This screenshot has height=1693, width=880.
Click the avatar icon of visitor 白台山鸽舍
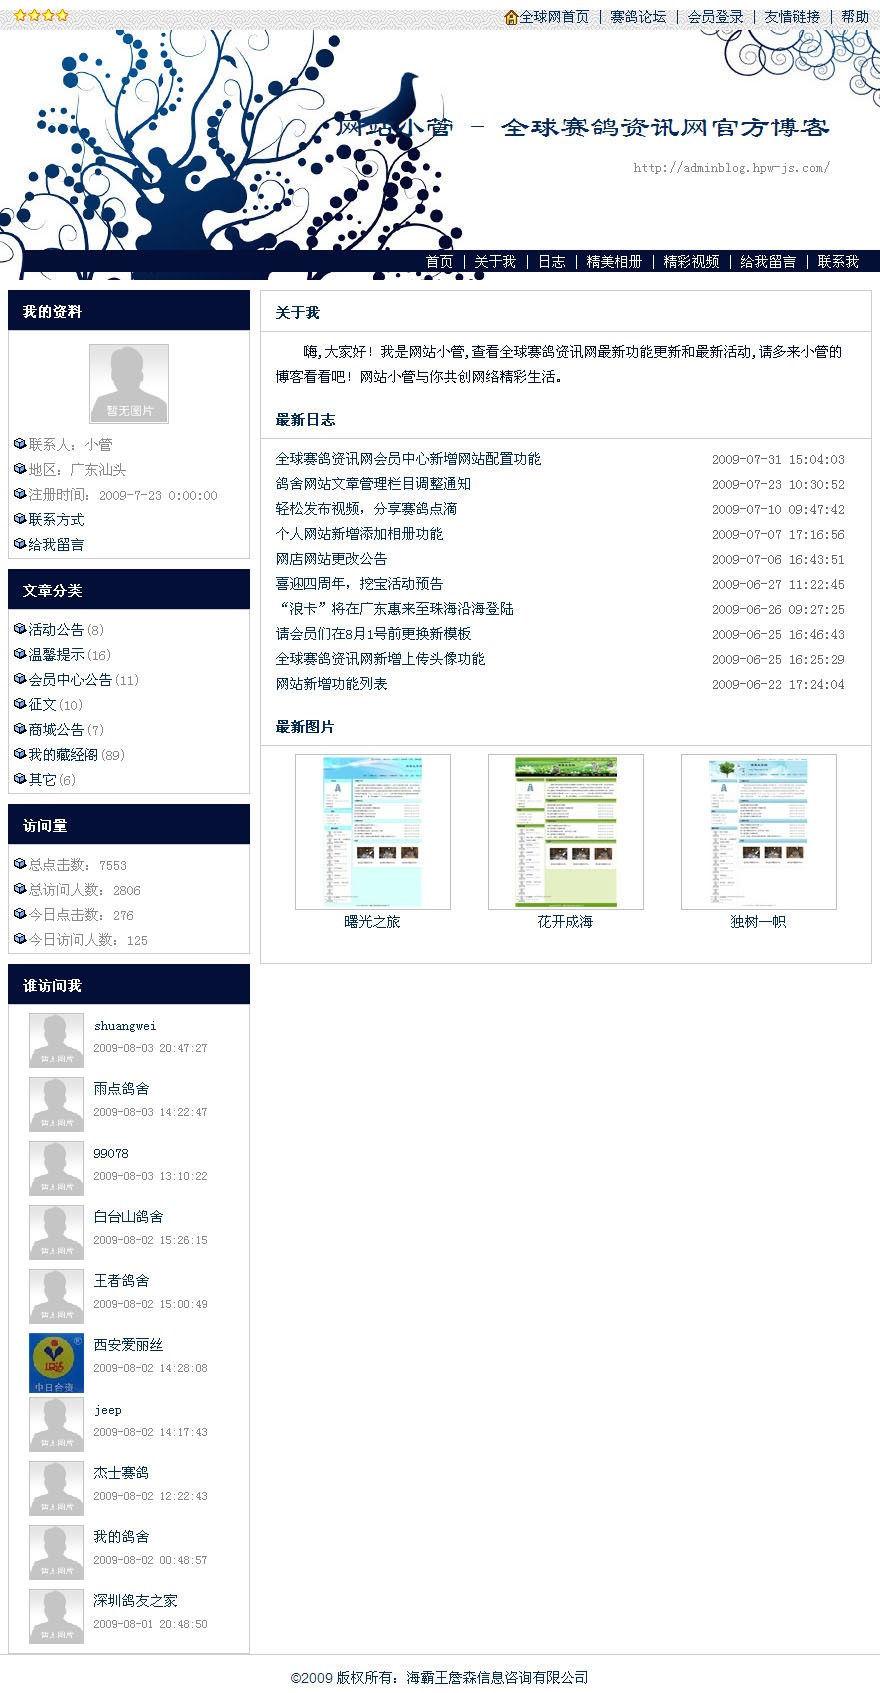coord(56,1232)
